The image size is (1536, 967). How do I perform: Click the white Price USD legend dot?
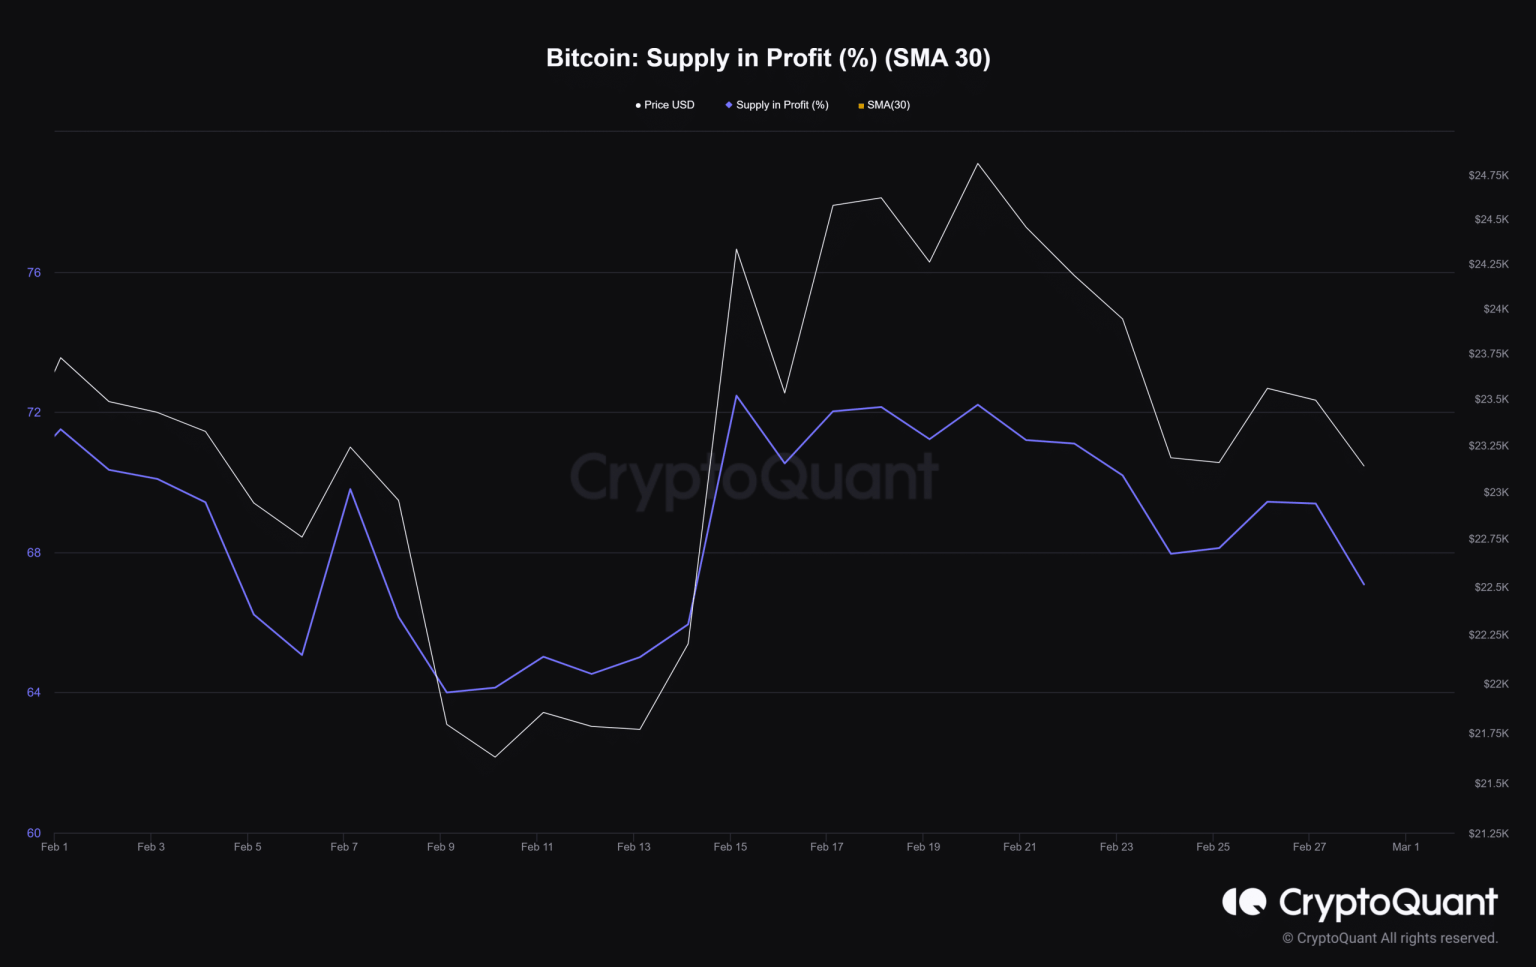pos(638,105)
